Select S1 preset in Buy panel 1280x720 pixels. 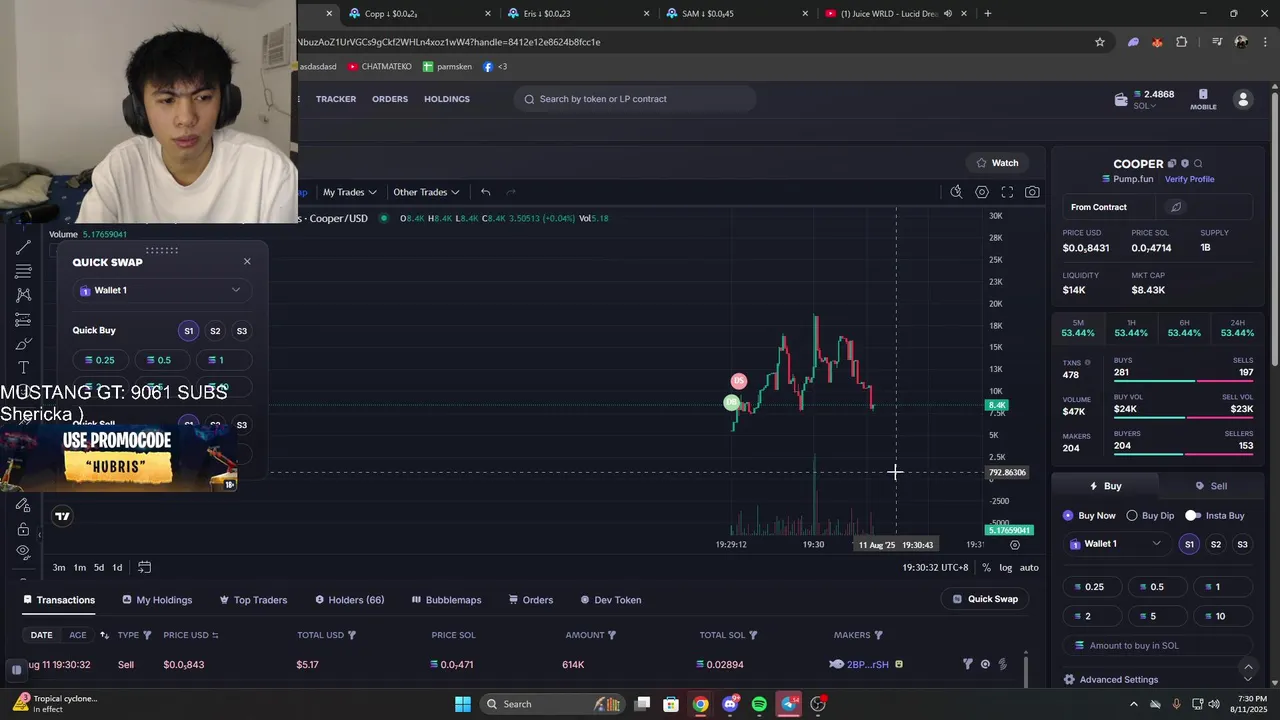[1189, 544]
